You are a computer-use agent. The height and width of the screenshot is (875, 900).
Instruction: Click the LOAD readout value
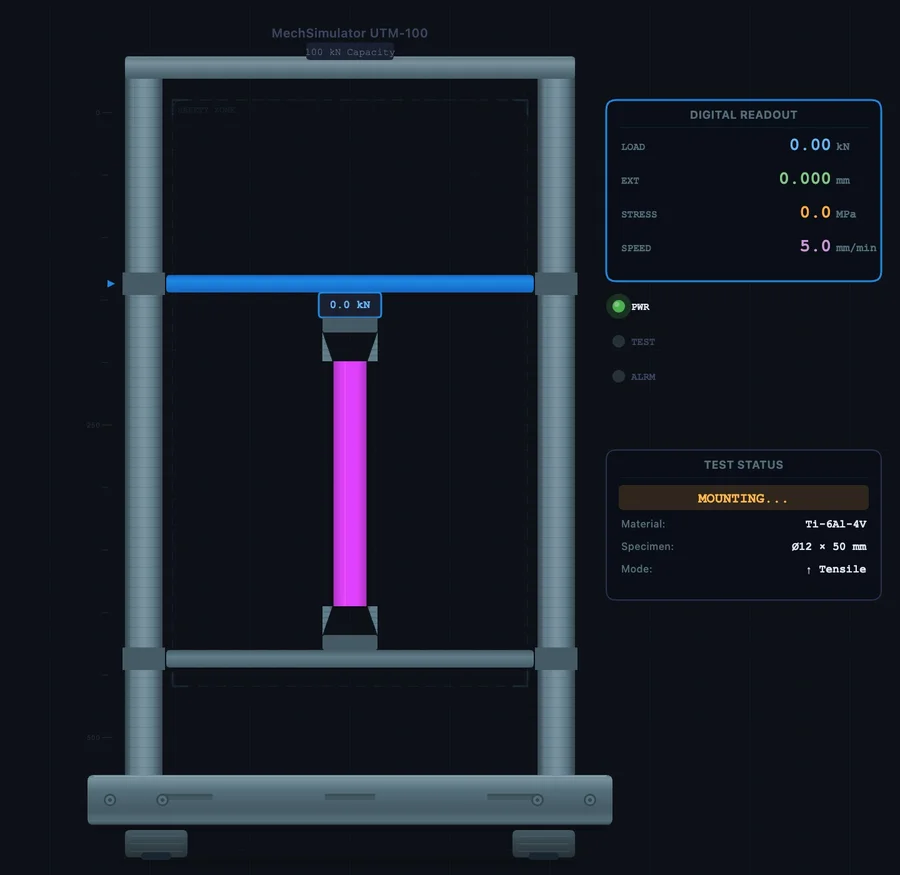[x=812, y=145]
